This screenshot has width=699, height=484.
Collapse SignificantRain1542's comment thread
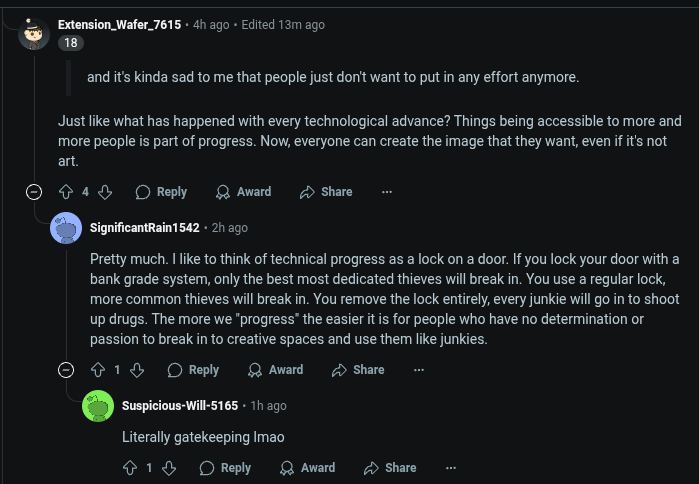pos(66,370)
